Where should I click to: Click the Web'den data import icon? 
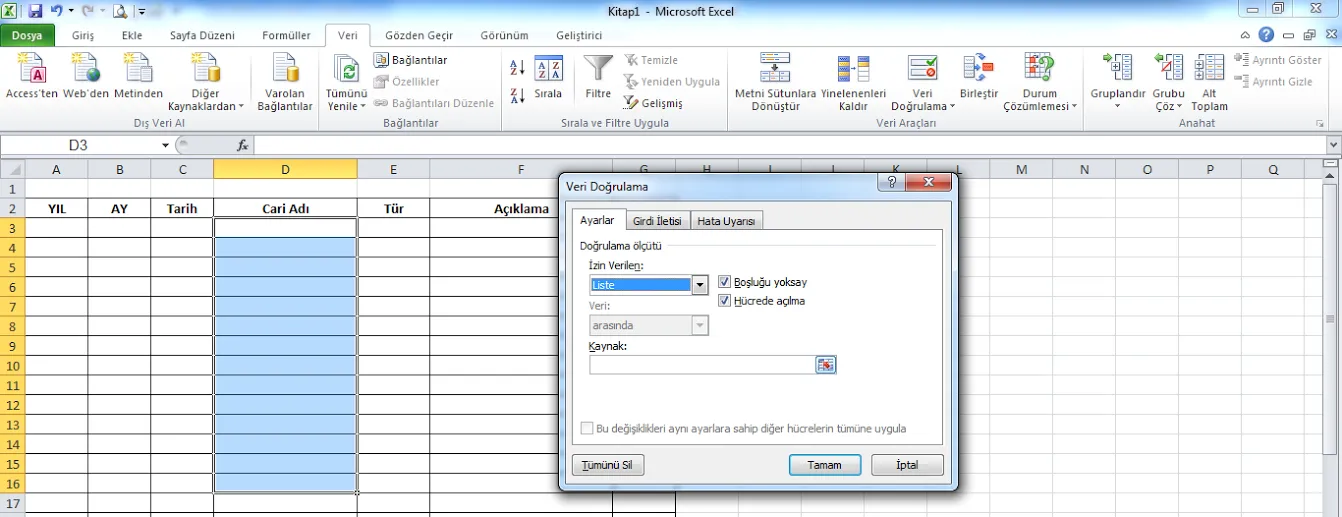pyautogui.click(x=86, y=70)
